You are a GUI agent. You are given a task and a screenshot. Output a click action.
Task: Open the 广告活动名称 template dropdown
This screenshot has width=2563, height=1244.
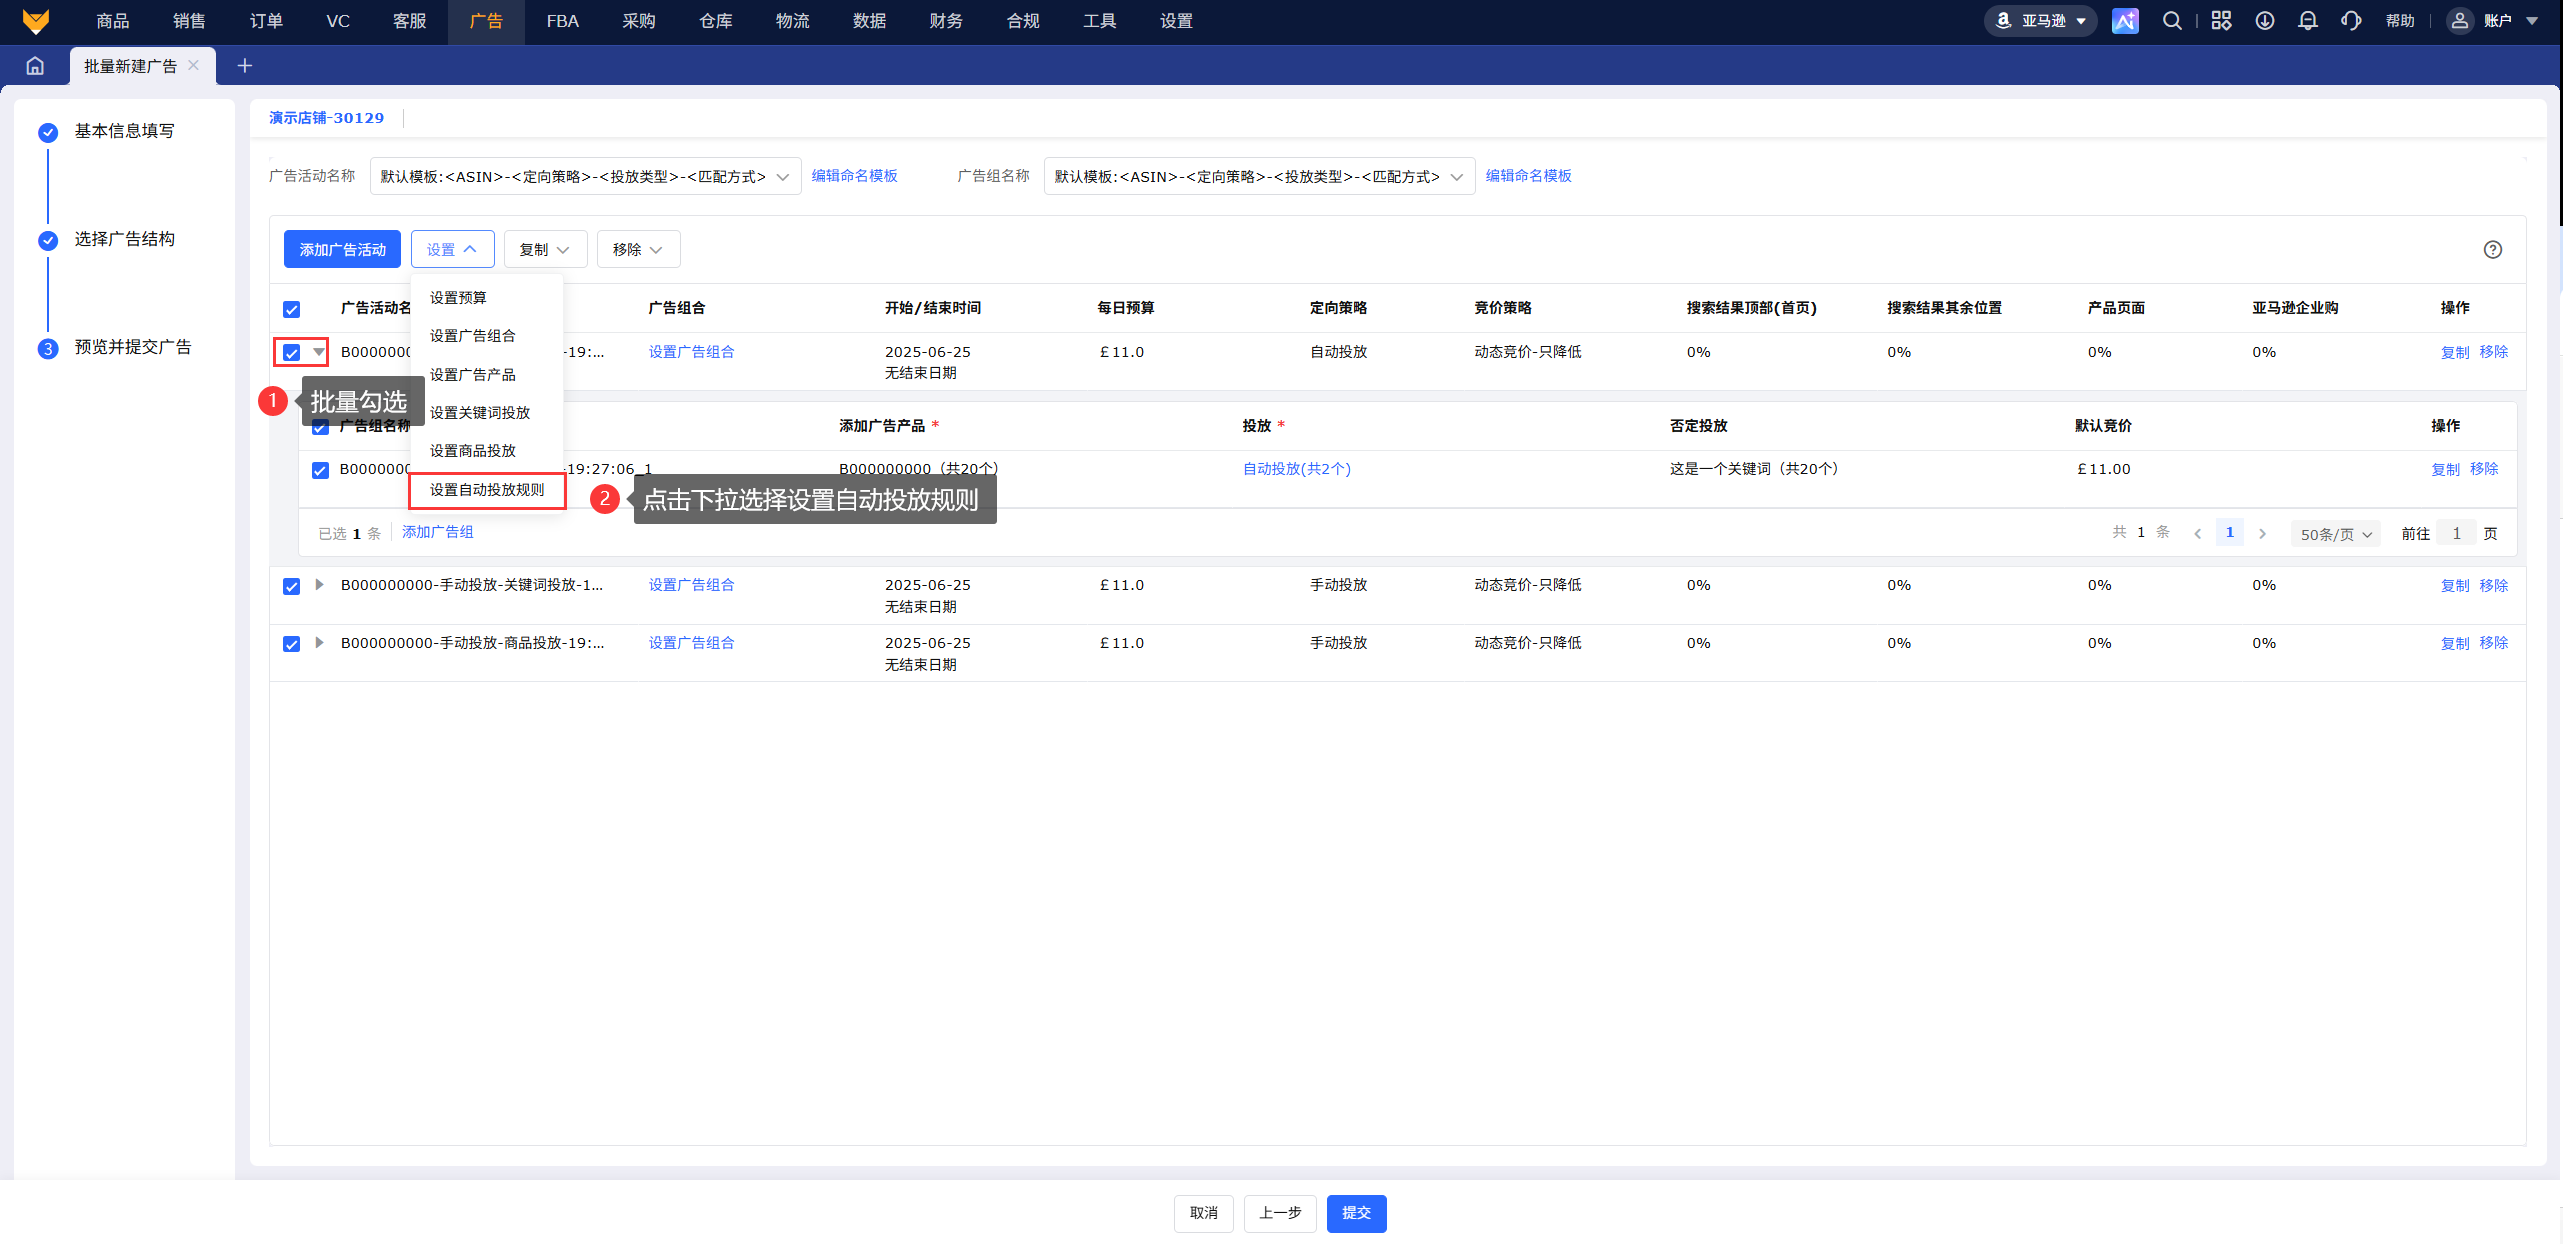[585, 177]
